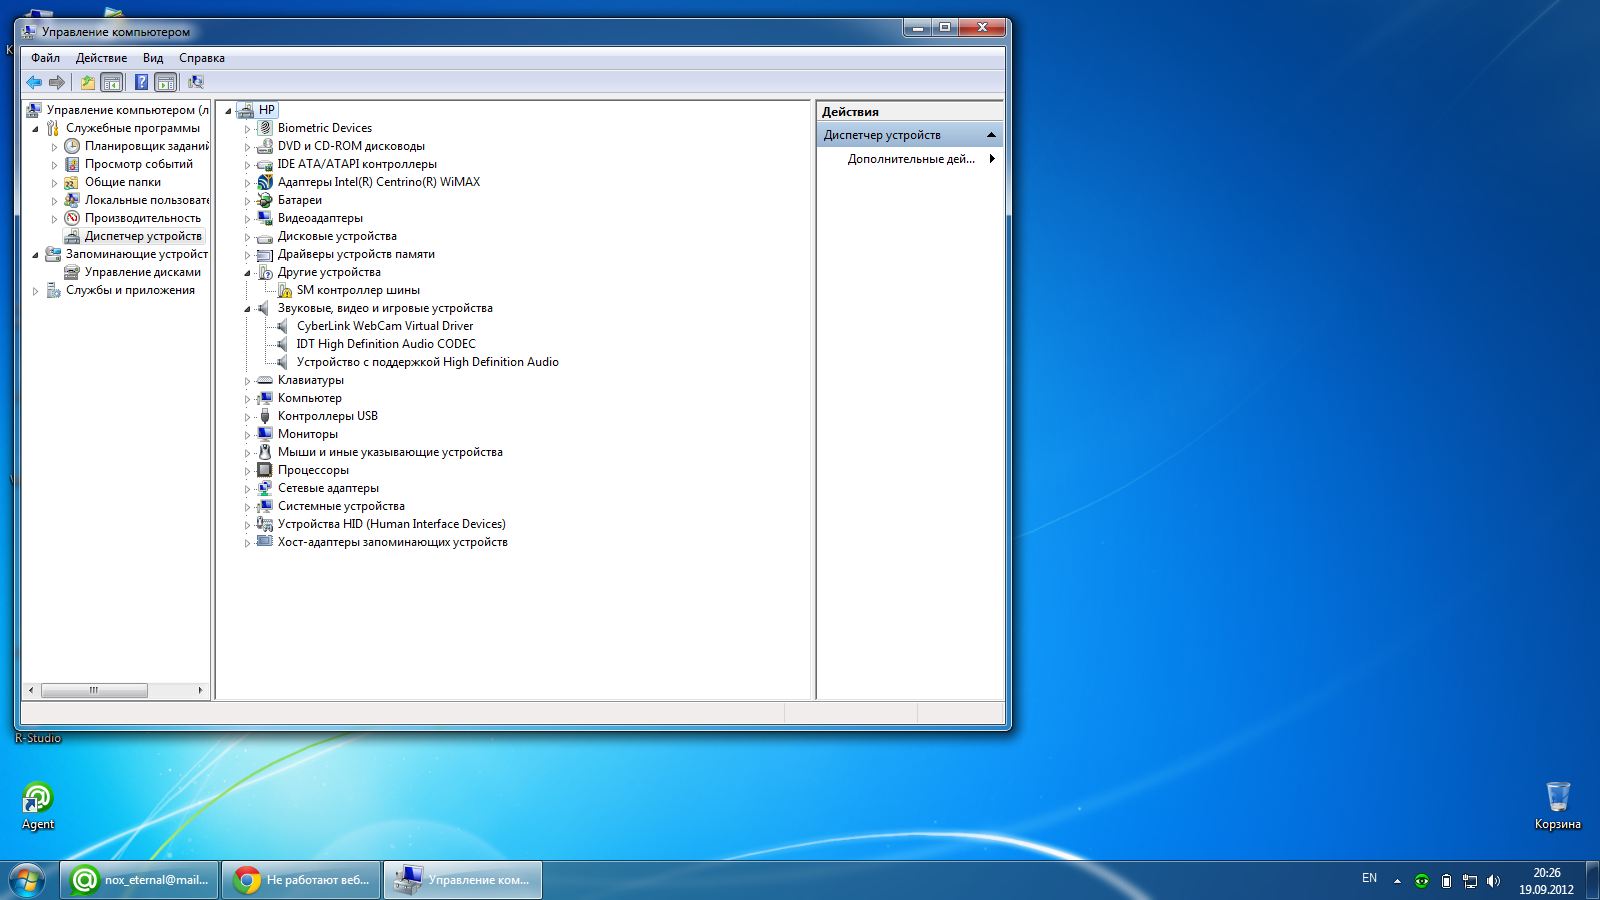Screen dimensions: 1600x900
Task: Click the Back arrow toolbar icon
Action: [34, 82]
